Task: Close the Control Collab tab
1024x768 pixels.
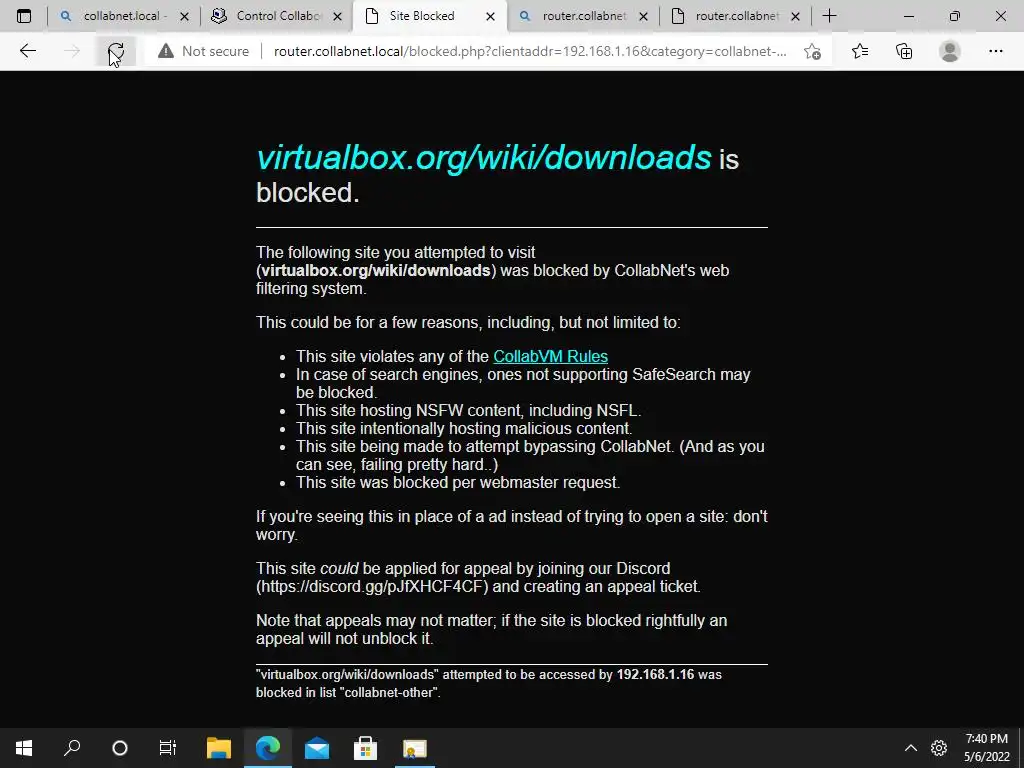Action: 337,16
